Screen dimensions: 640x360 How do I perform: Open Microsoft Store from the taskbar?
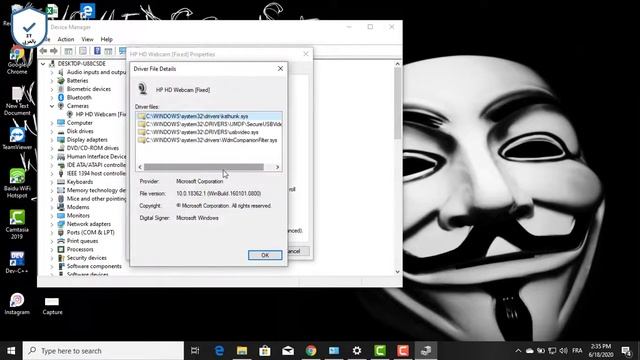click(x=265, y=351)
